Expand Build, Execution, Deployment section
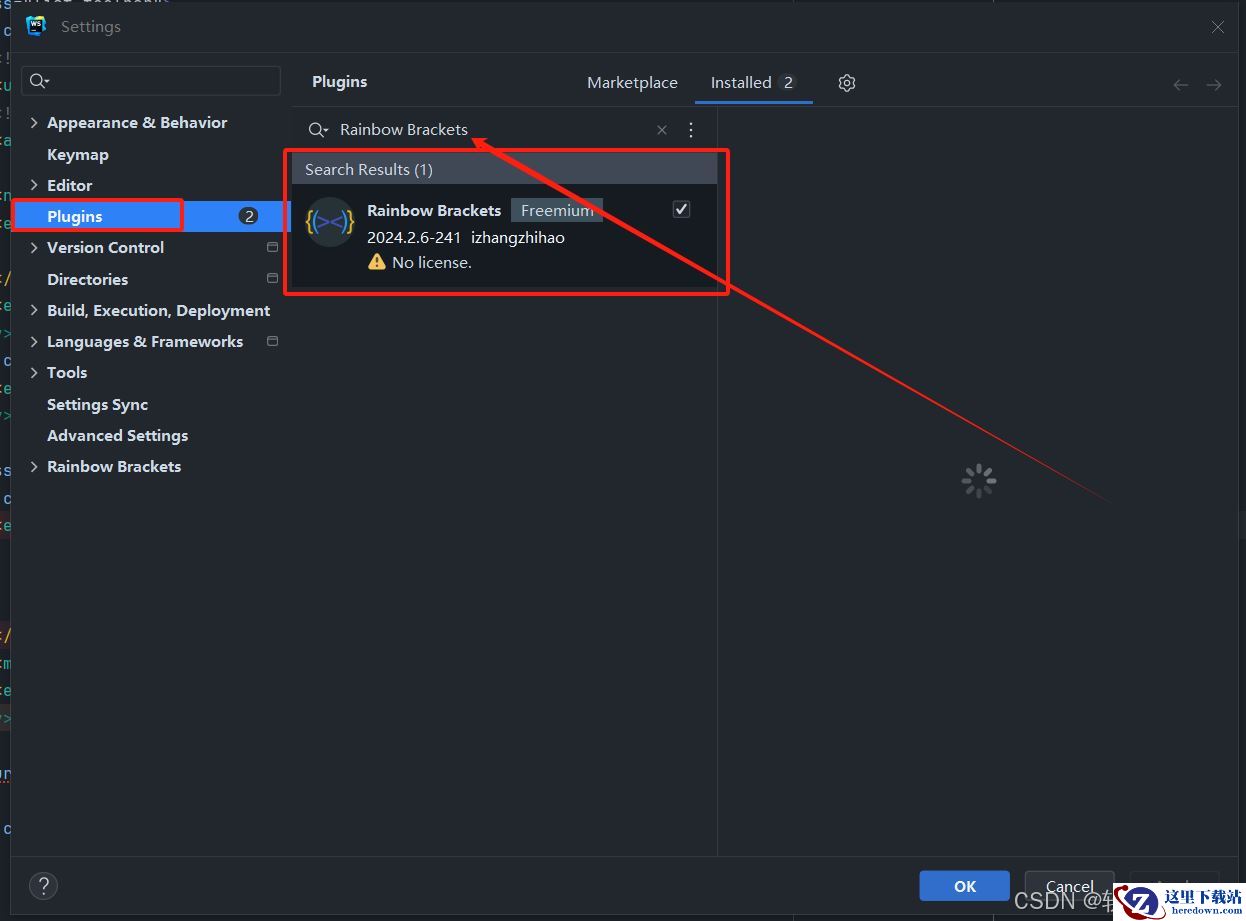Screen dimensions: 1246x921 [x=34, y=310]
